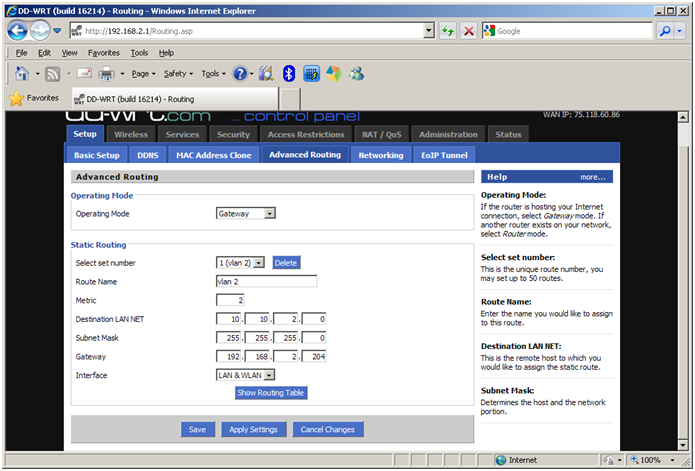This screenshot has width=695, height=471.
Task: Click the Read Mail icon
Action: click(84, 73)
